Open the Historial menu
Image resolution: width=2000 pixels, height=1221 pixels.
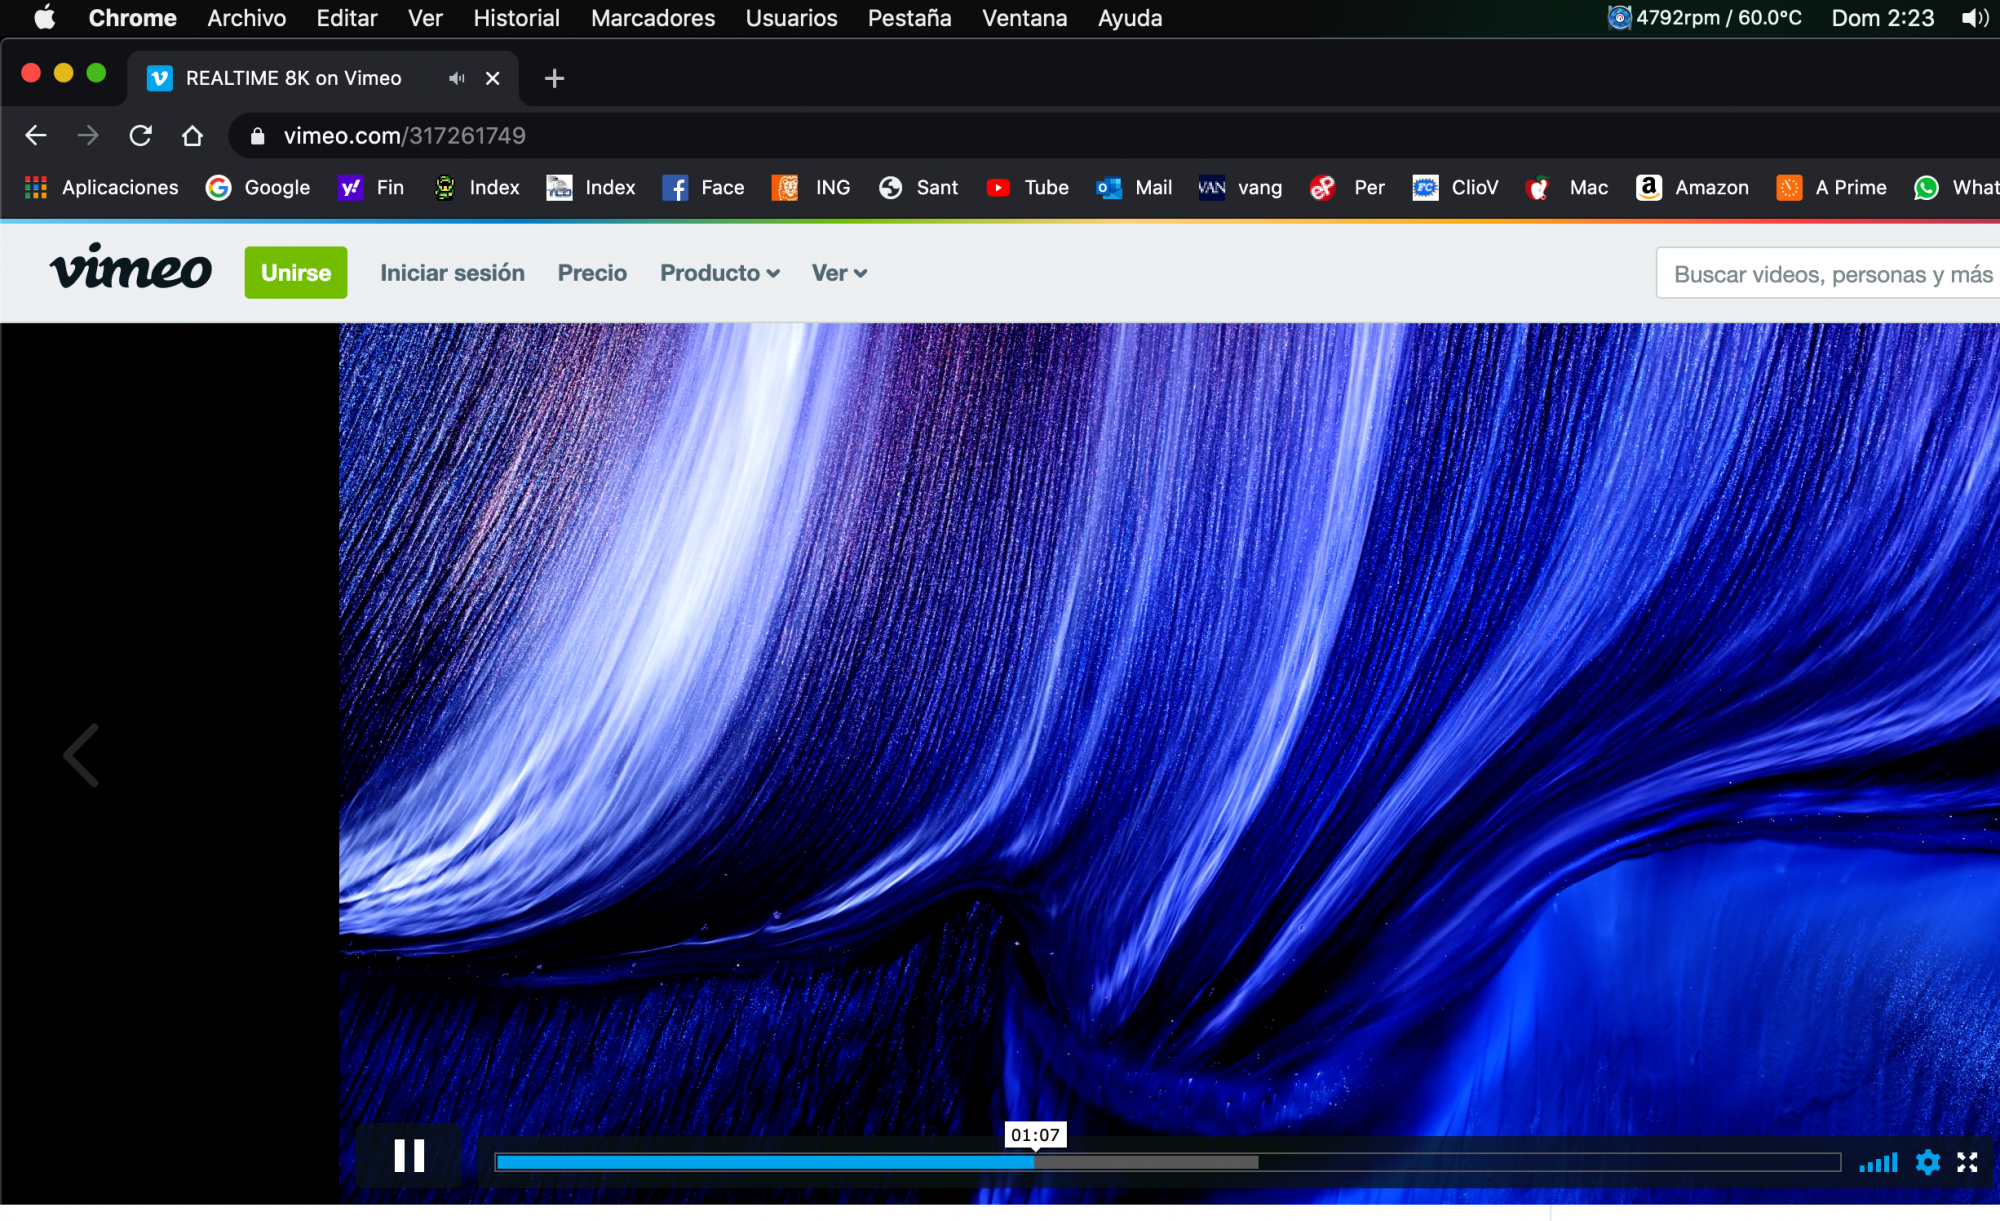(516, 18)
